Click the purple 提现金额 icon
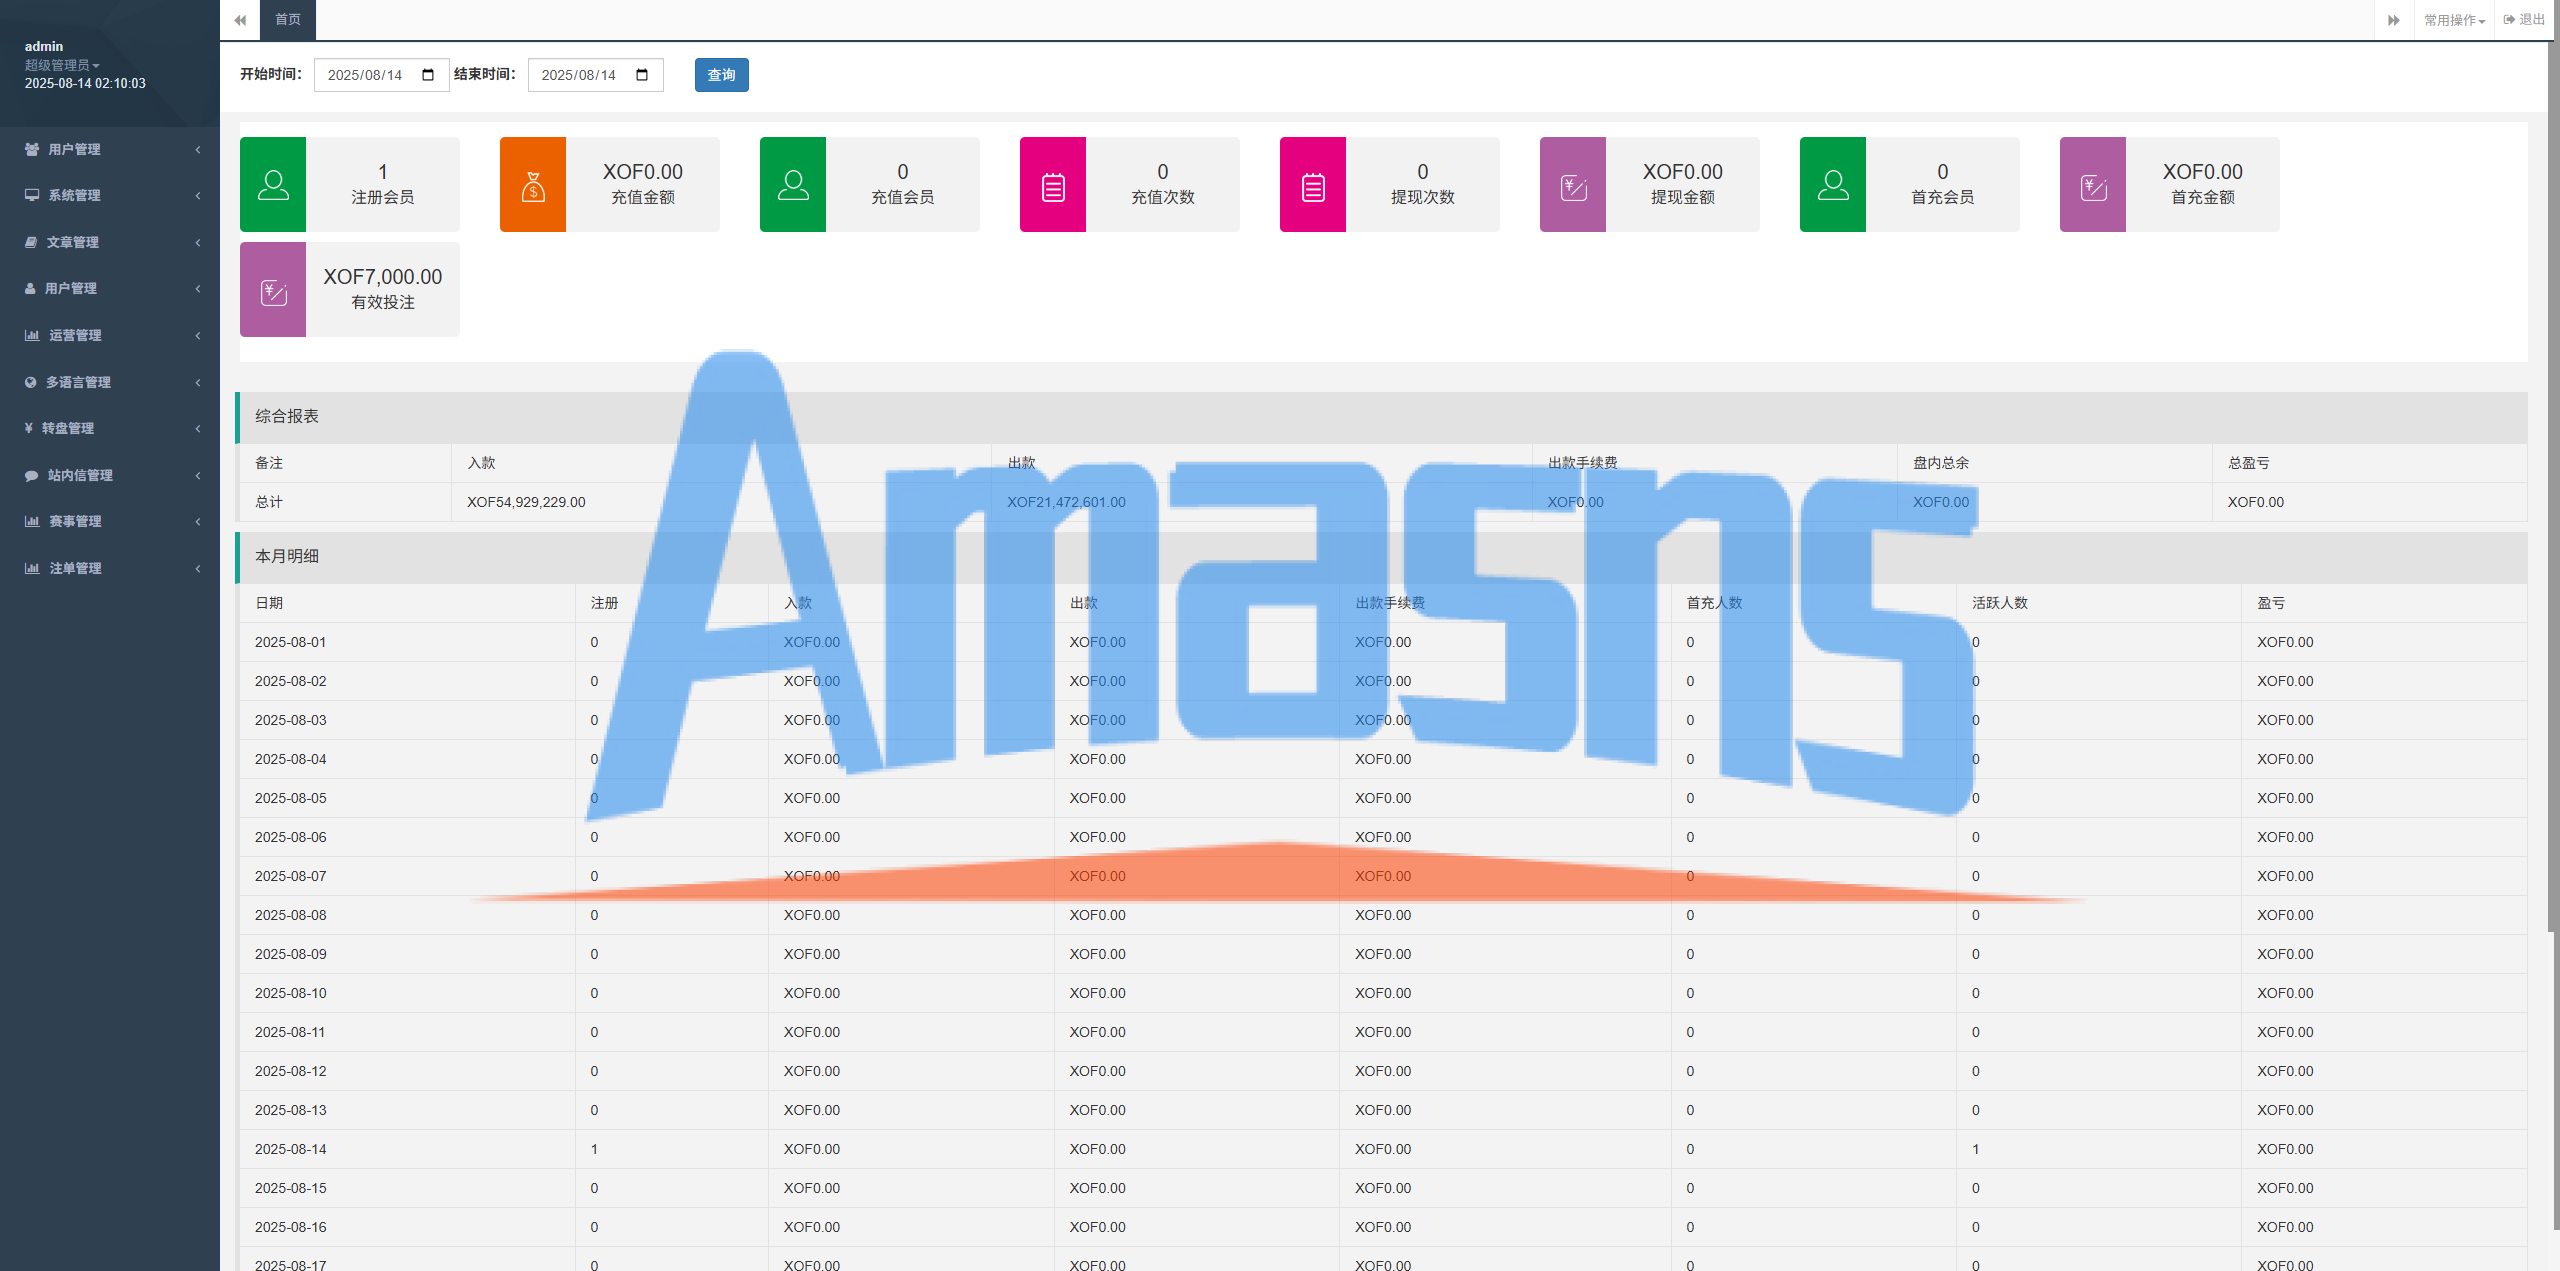Screen dimensions: 2560x1271 click(x=1573, y=185)
